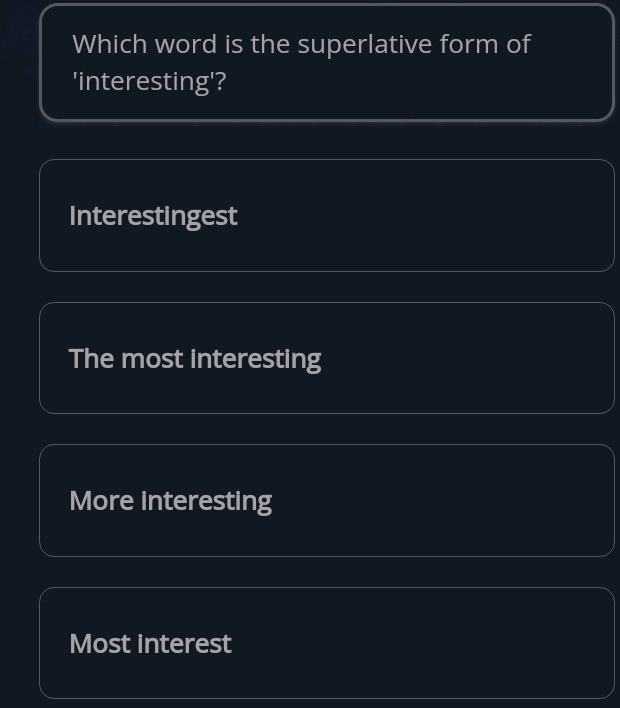Image resolution: width=620 pixels, height=708 pixels.
Task: Click the question text box
Action: pos(326,63)
